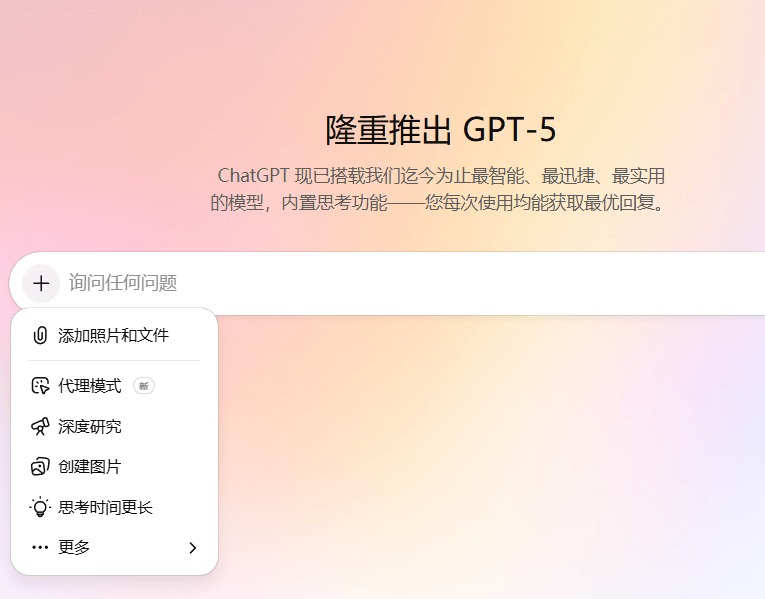Enable 思考时间更长 option
765x599 pixels.
click(114, 507)
